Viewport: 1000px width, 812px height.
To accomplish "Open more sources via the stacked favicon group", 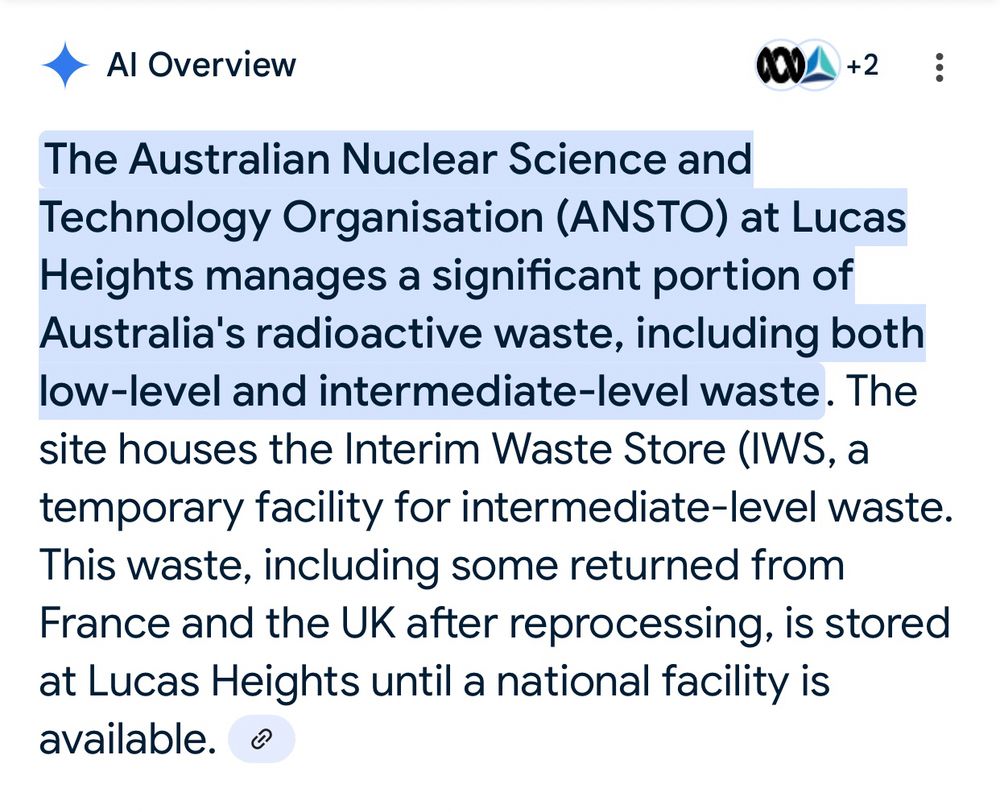I will click(800, 65).
